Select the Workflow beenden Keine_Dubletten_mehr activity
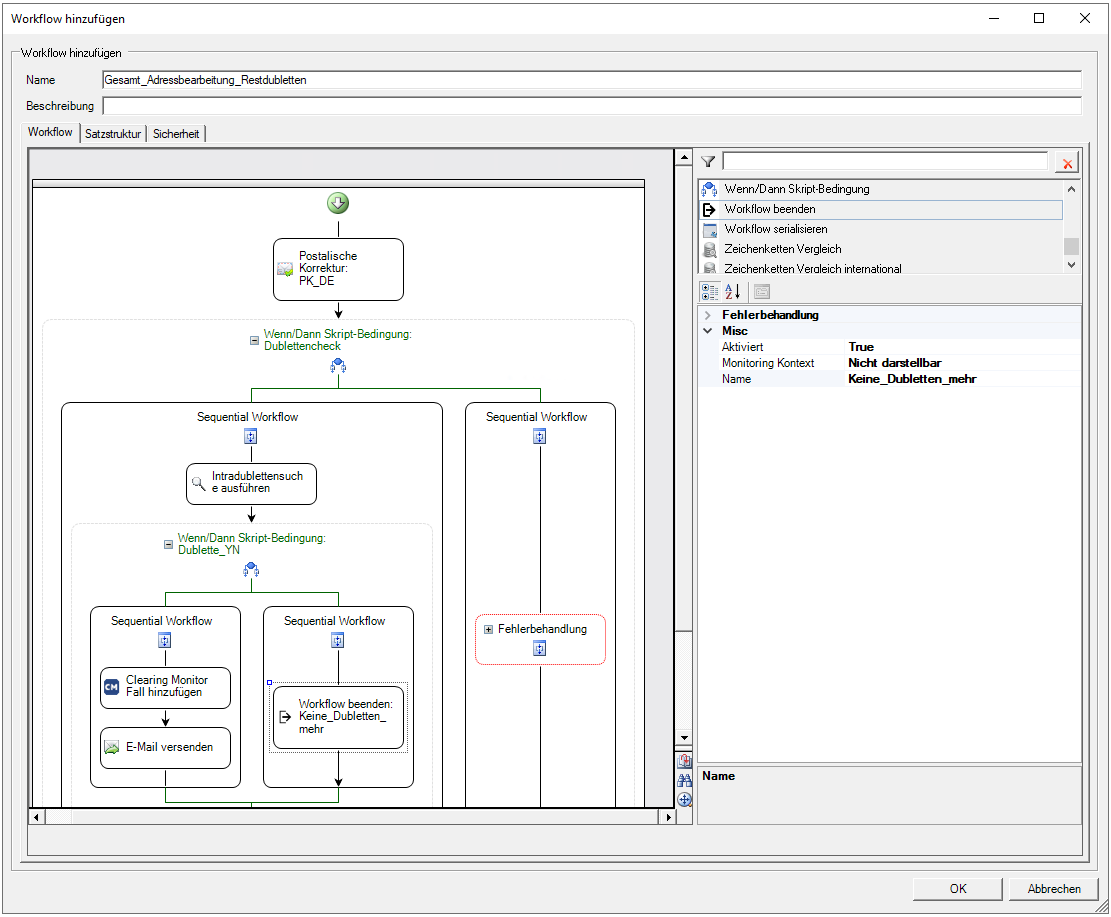 (338, 717)
